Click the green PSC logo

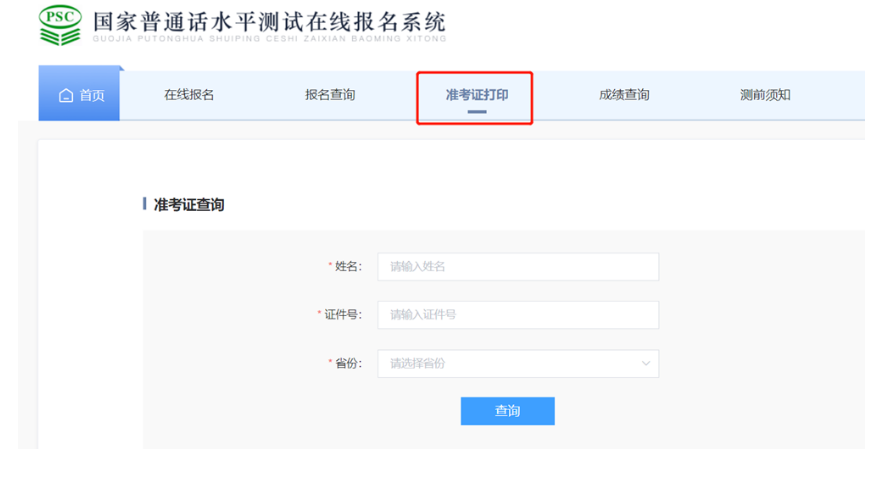[60, 25]
